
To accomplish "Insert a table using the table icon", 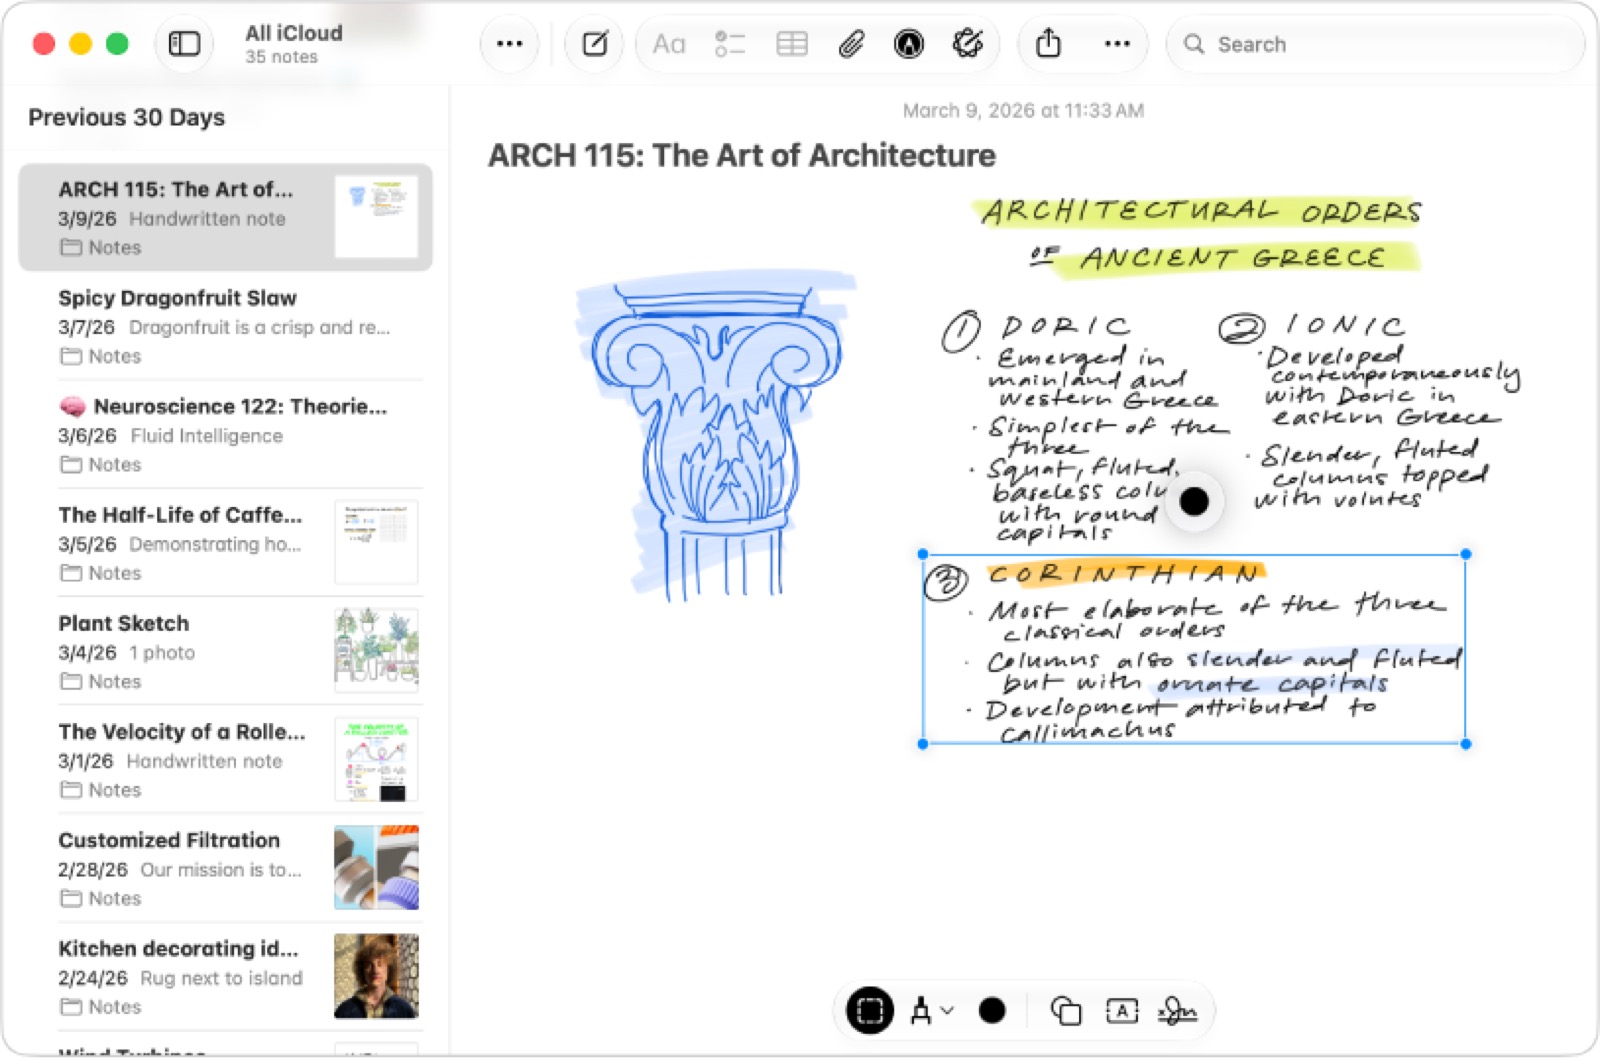I will point(792,44).
